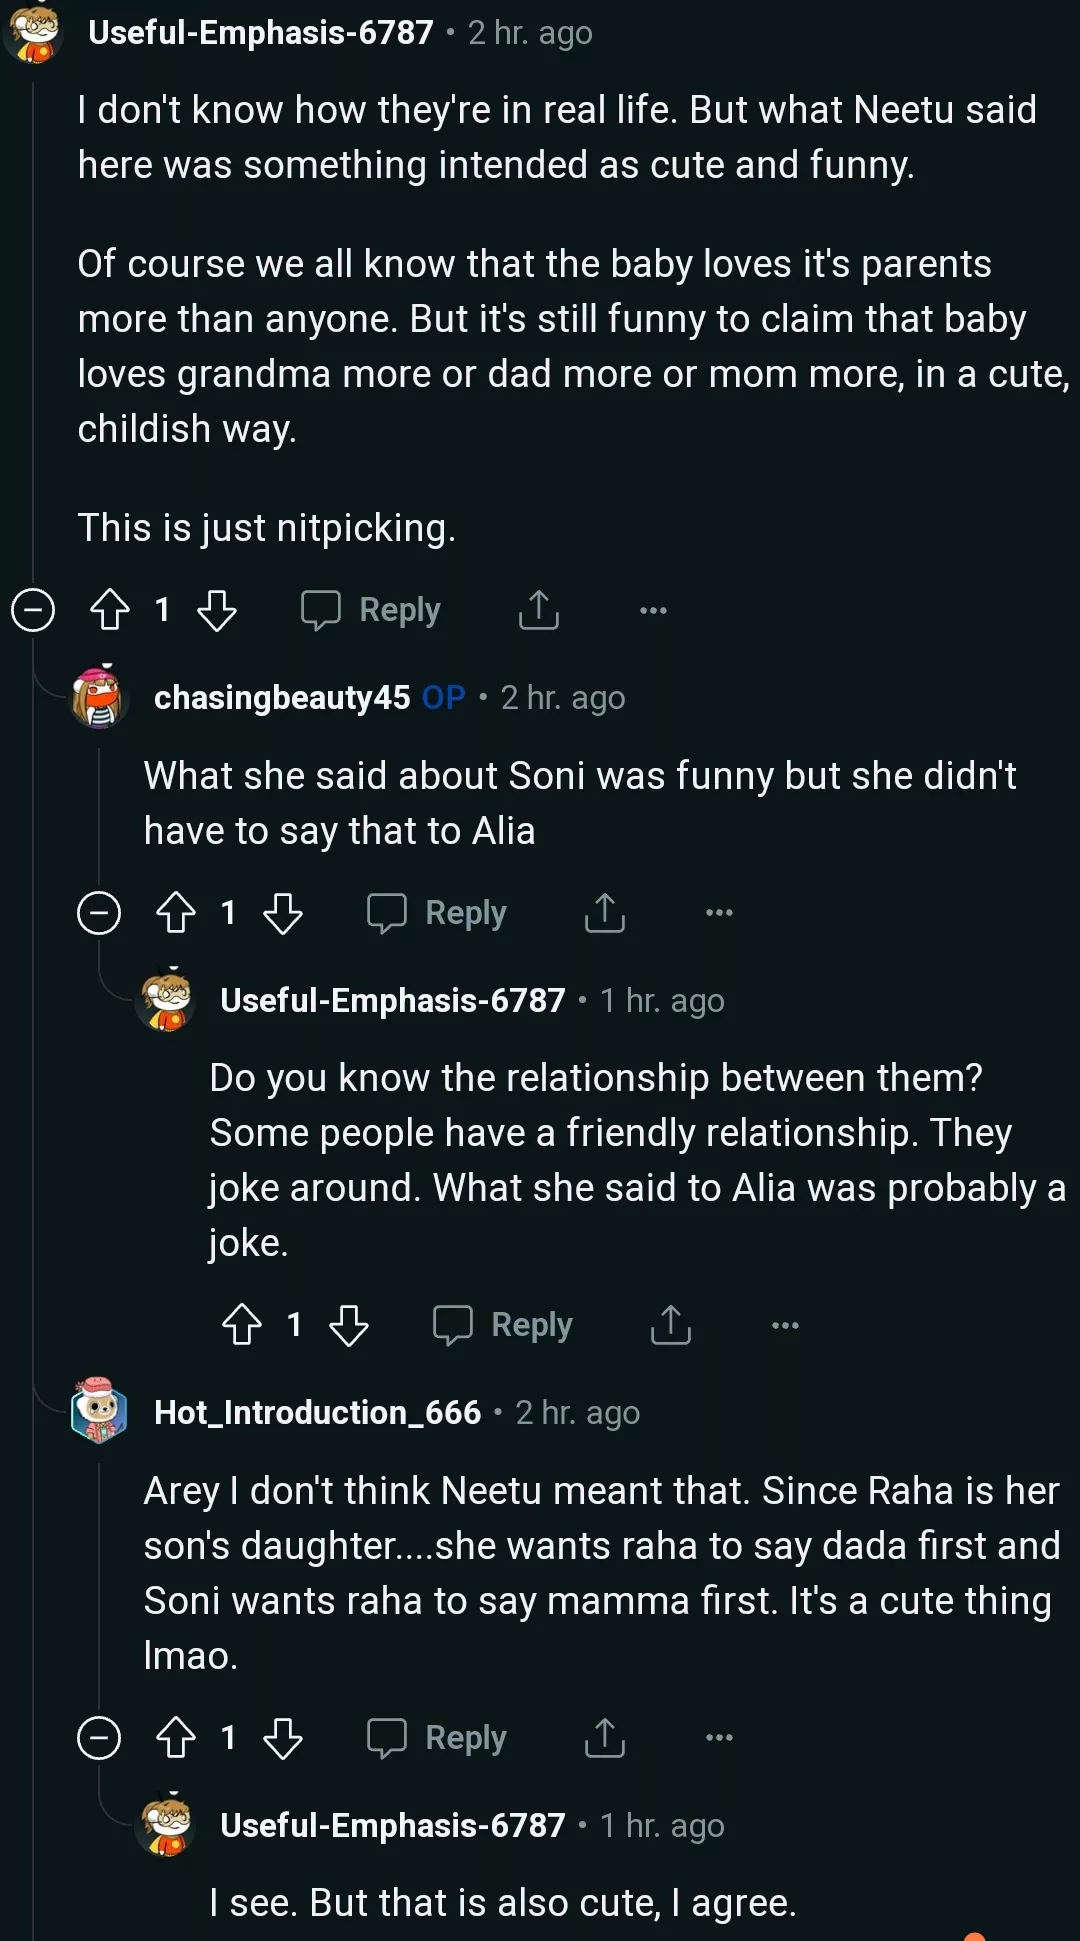1080x1941 pixels.
Task: Upvote Hot_Introduction_666's 'Arey' comment
Action: [x=176, y=1738]
